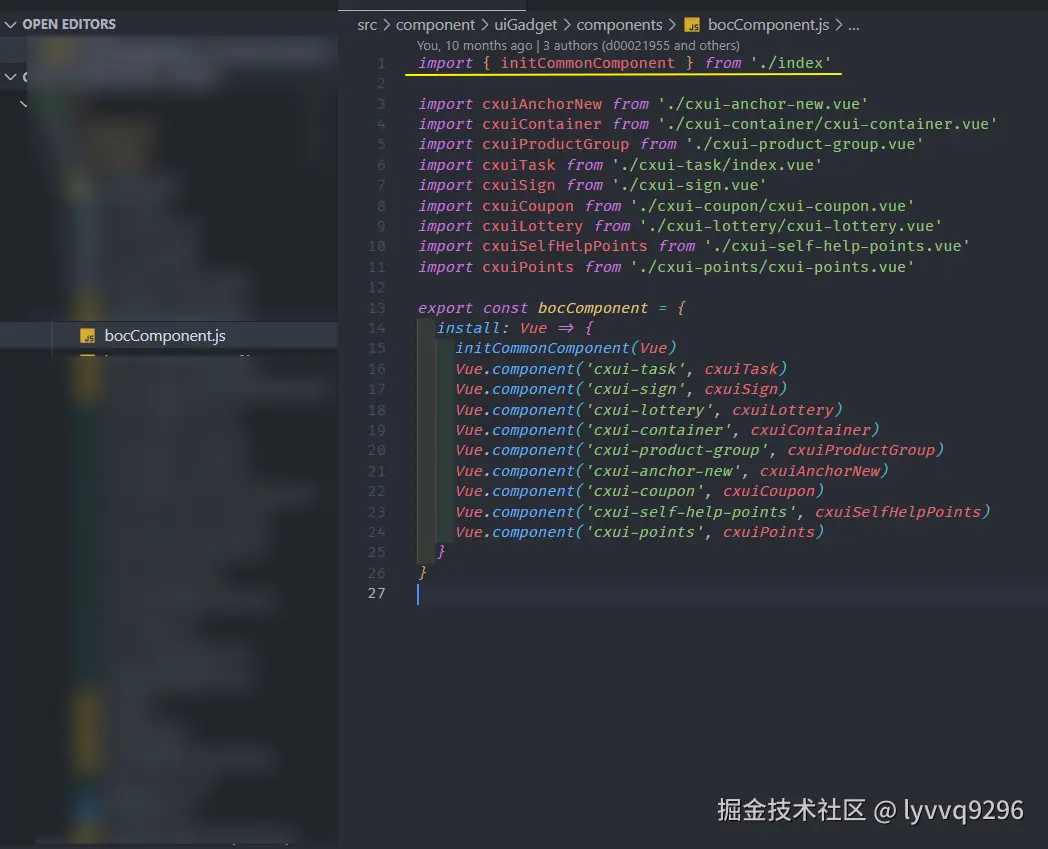The height and width of the screenshot is (849, 1048).
Task: Click the bocComponent.js breadcrumb file name
Action: point(768,25)
